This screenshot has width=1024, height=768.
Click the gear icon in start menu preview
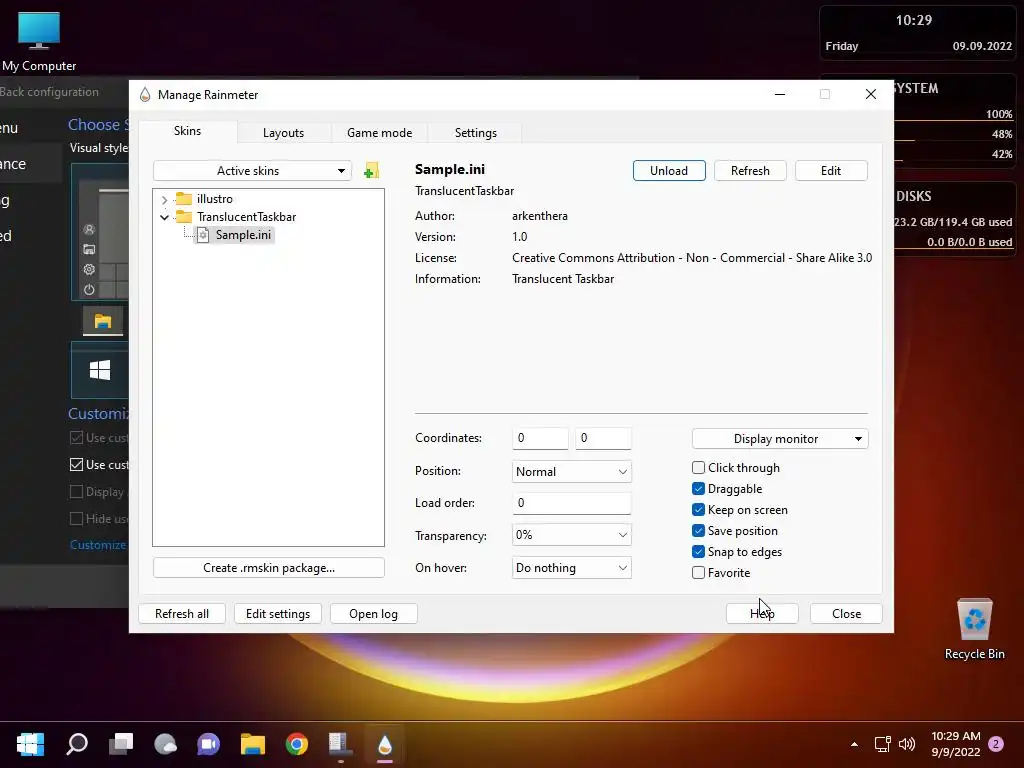pyautogui.click(x=89, y=269)
